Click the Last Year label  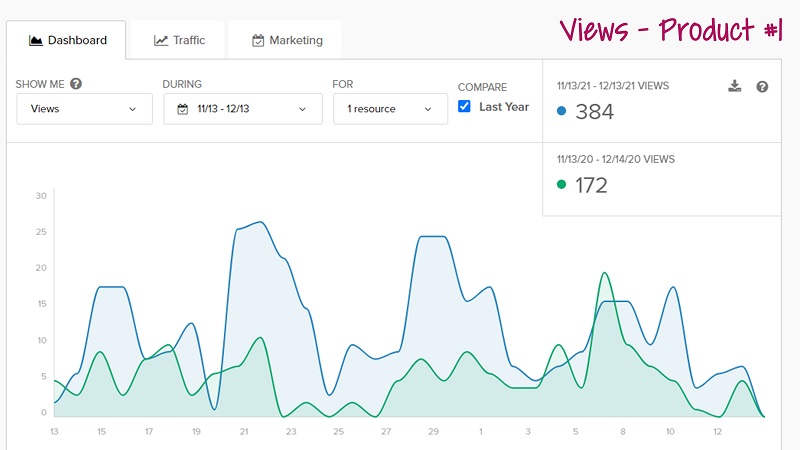coord(504,107)
